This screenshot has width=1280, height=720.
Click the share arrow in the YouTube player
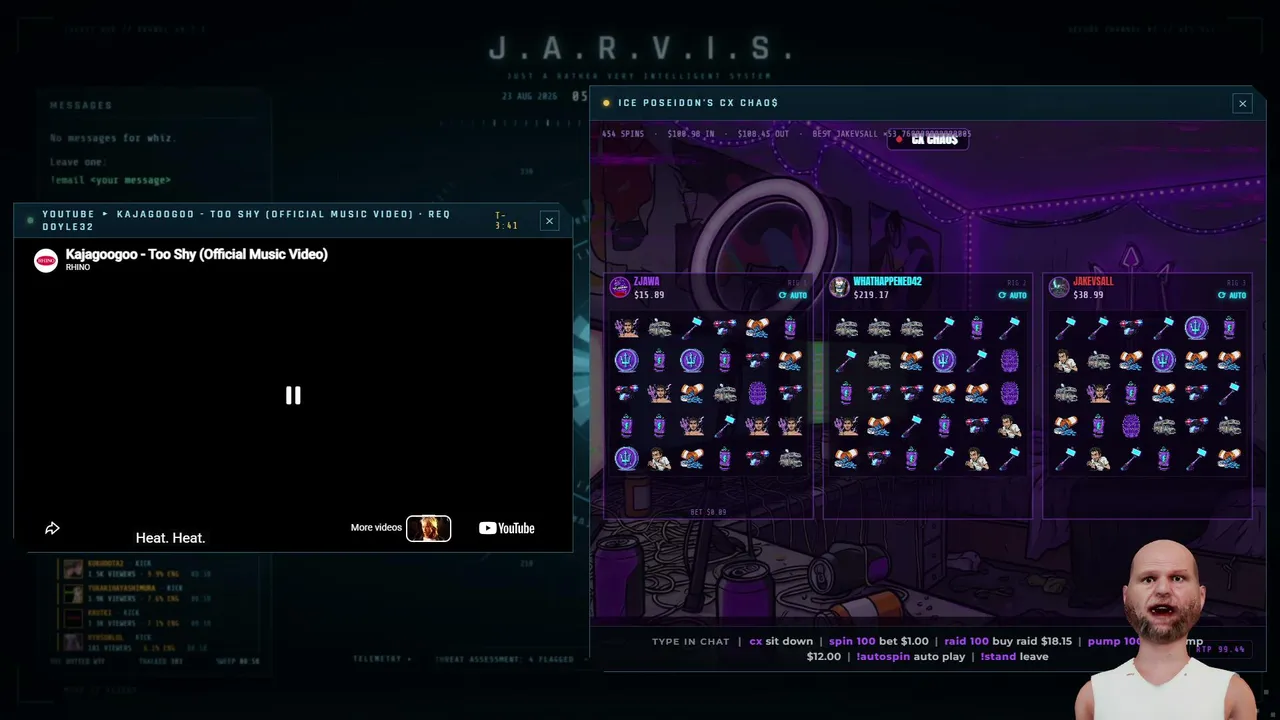click(x=53, y=528)
